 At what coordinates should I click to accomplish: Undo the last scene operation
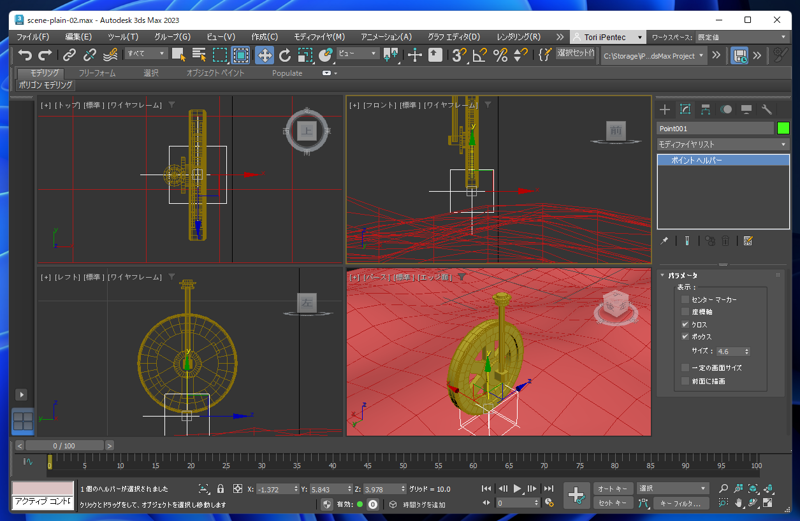click(24, 55)
